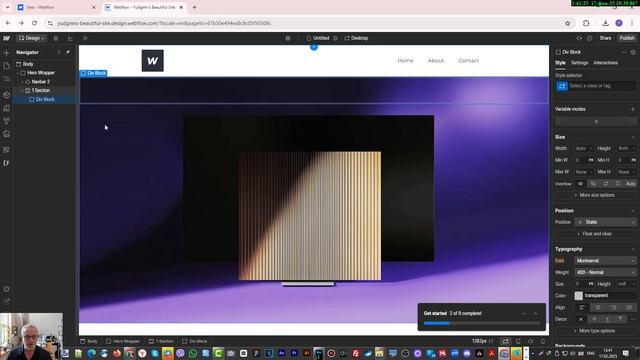Set Decor to none with the X
Viewport: 640px width, 360px height.
(x=581, y=319)
